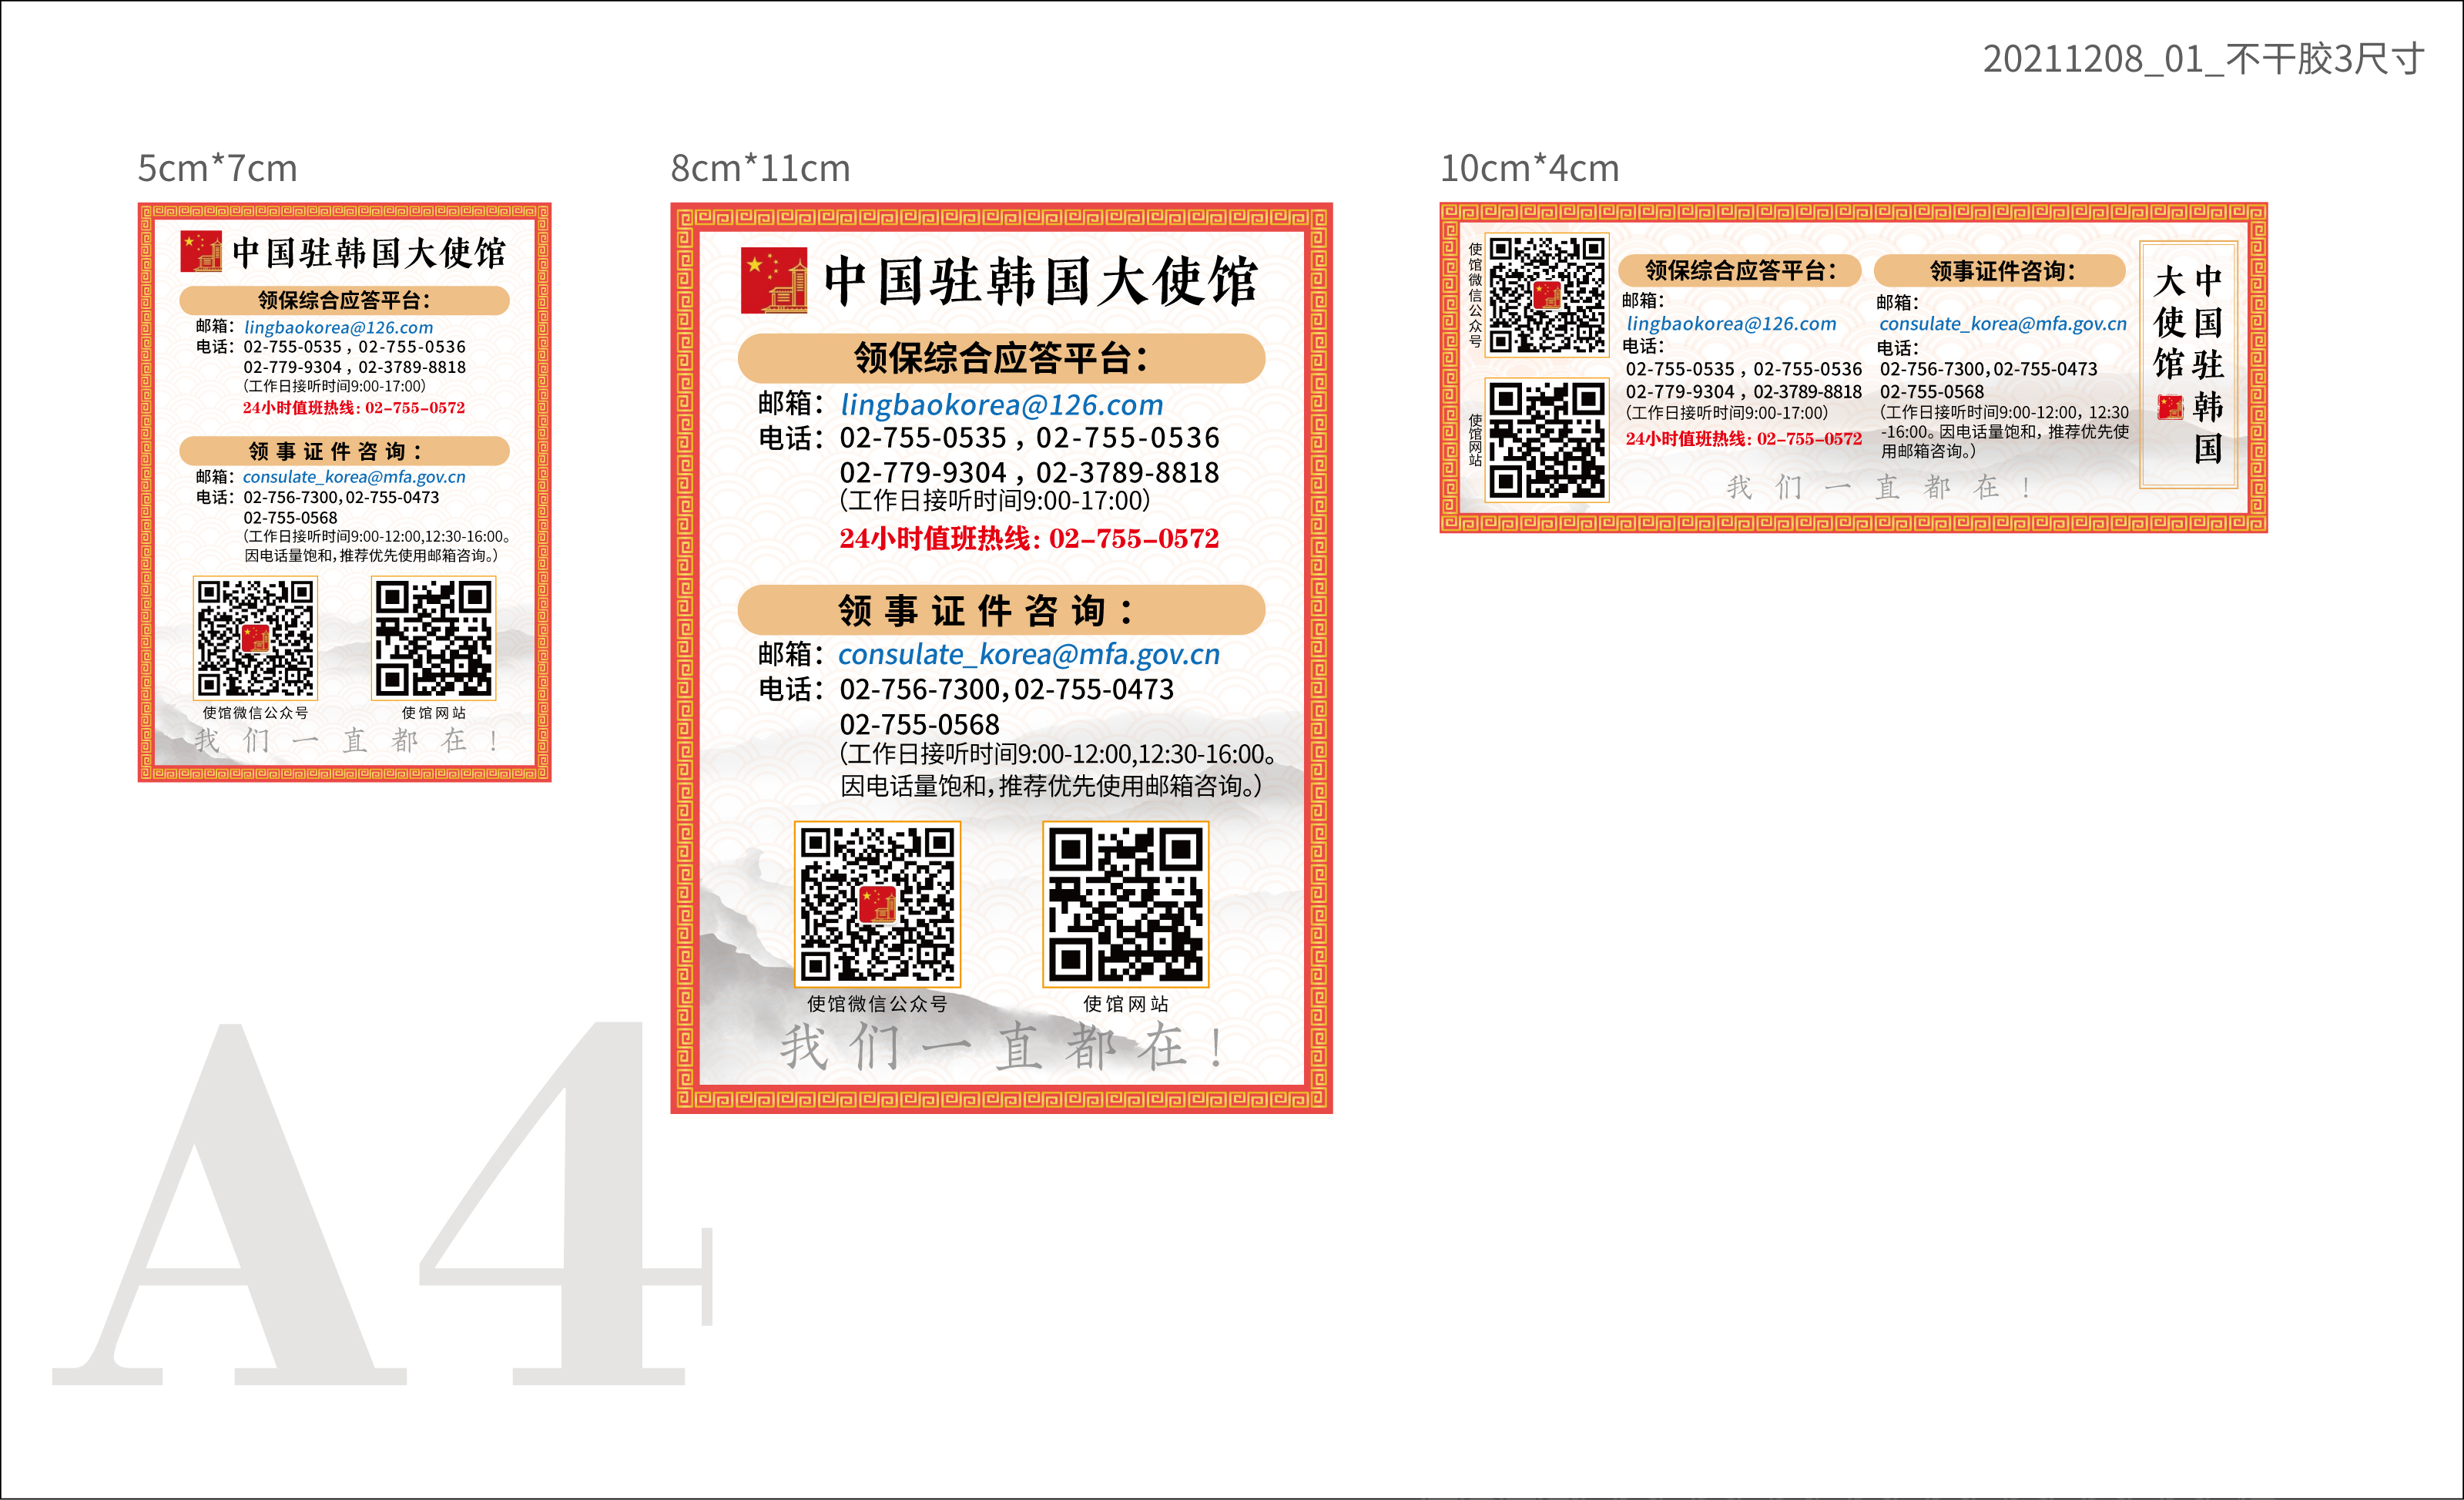This screenshot has width=2464, height=1500.
Task: Click the 领事证件咨询 header in the 10cm*4cm sticker
Action: (x=2000, y=271)
